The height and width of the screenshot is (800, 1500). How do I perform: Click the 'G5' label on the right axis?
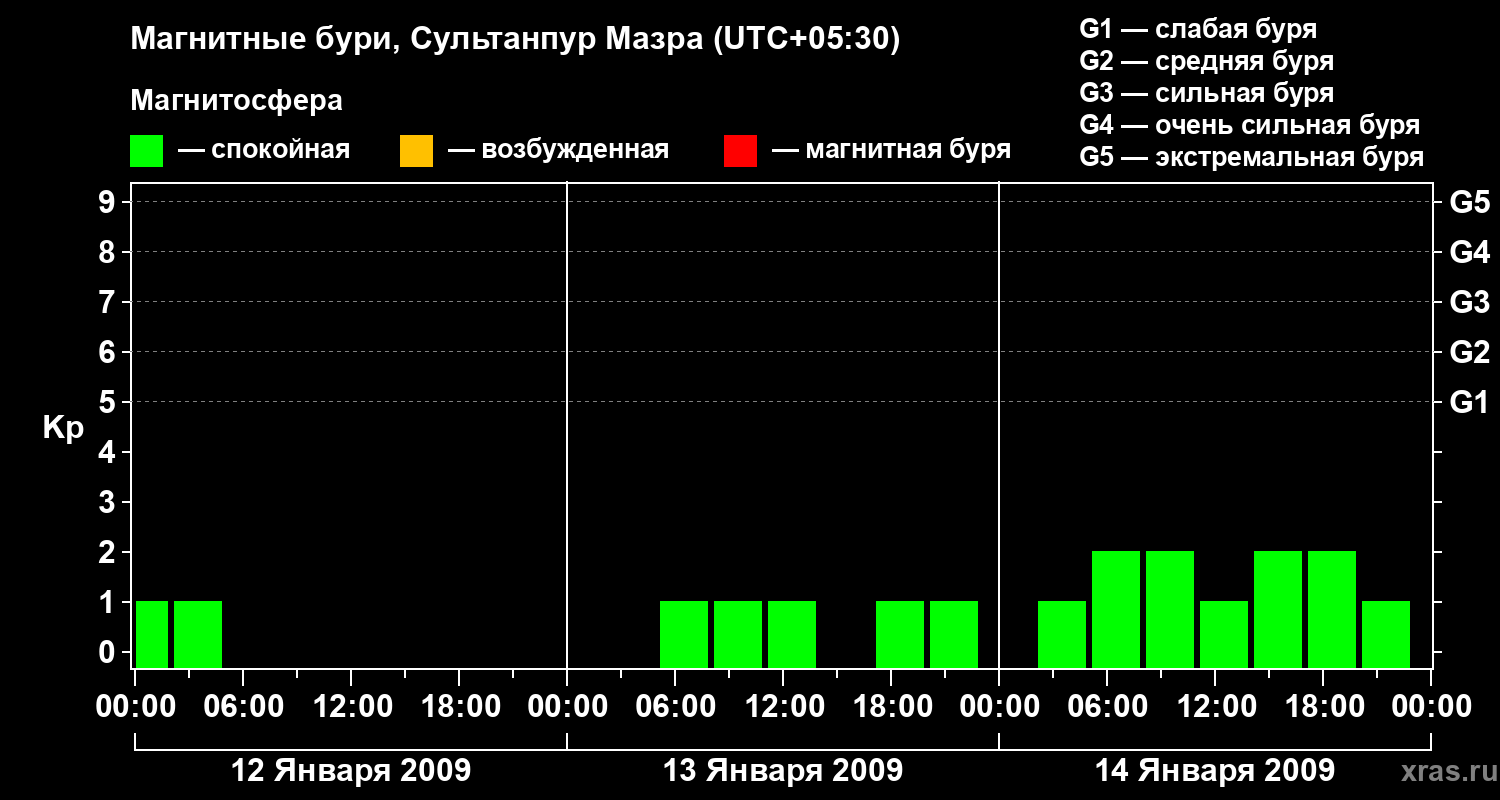click(1469, 202)
